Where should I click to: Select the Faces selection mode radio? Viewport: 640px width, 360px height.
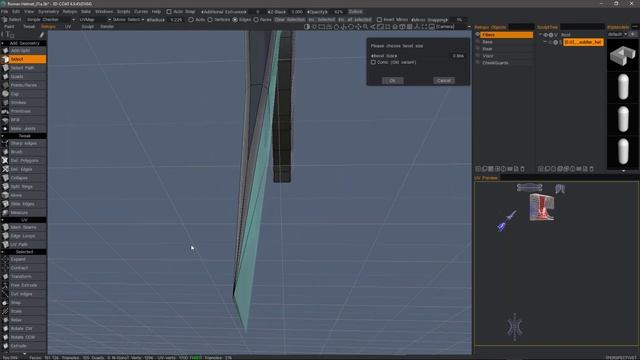[x=256, y=20]
